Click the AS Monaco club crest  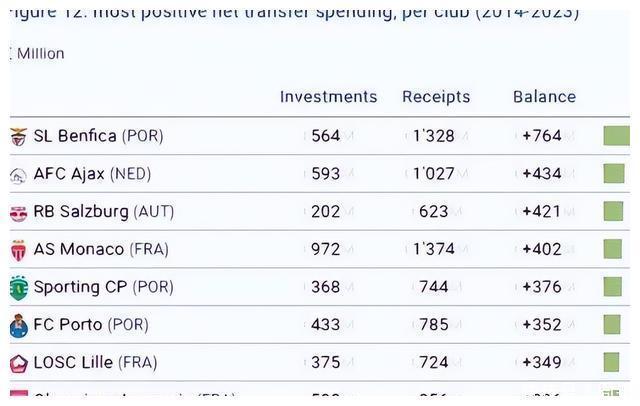(18, 250)
